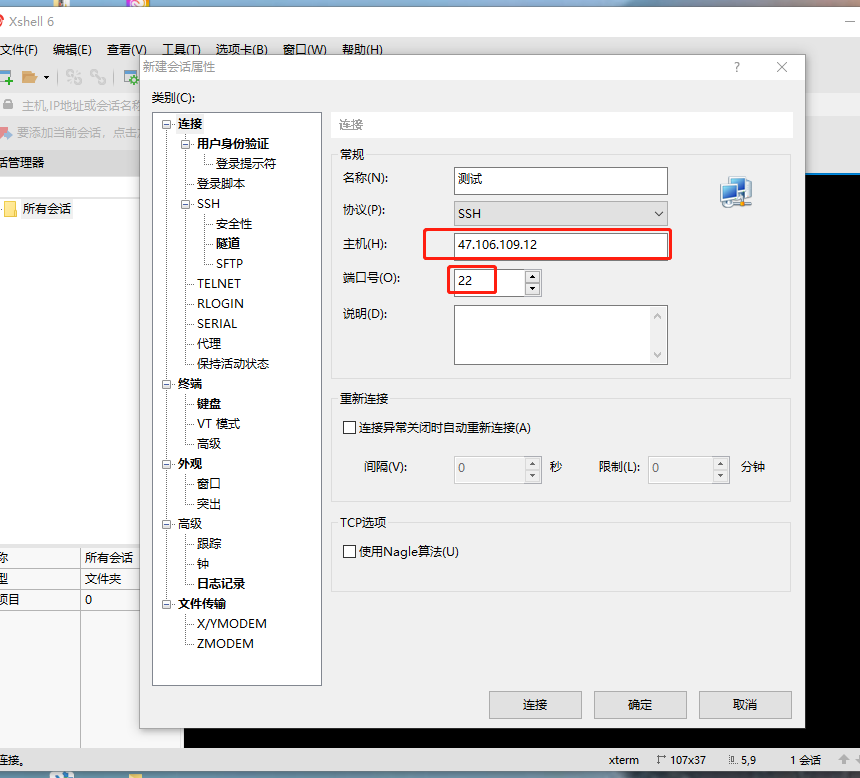Click the disconnect toolbar icon
Image resolution: width=860 pixels, height=778 pixels.
73,77
